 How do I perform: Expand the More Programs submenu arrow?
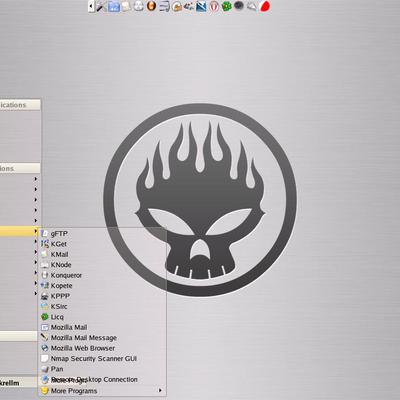click(x=160, y=390)
